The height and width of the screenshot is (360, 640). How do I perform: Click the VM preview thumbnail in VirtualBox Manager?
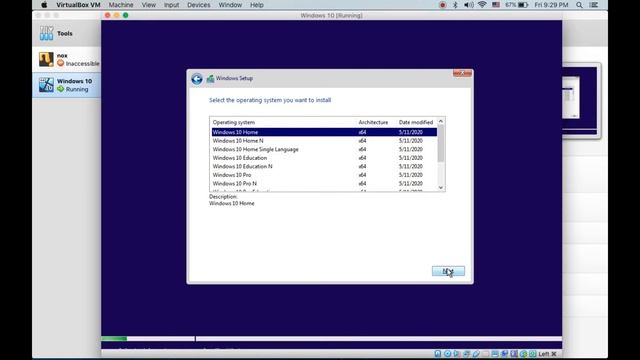click(x=580, y=100)
